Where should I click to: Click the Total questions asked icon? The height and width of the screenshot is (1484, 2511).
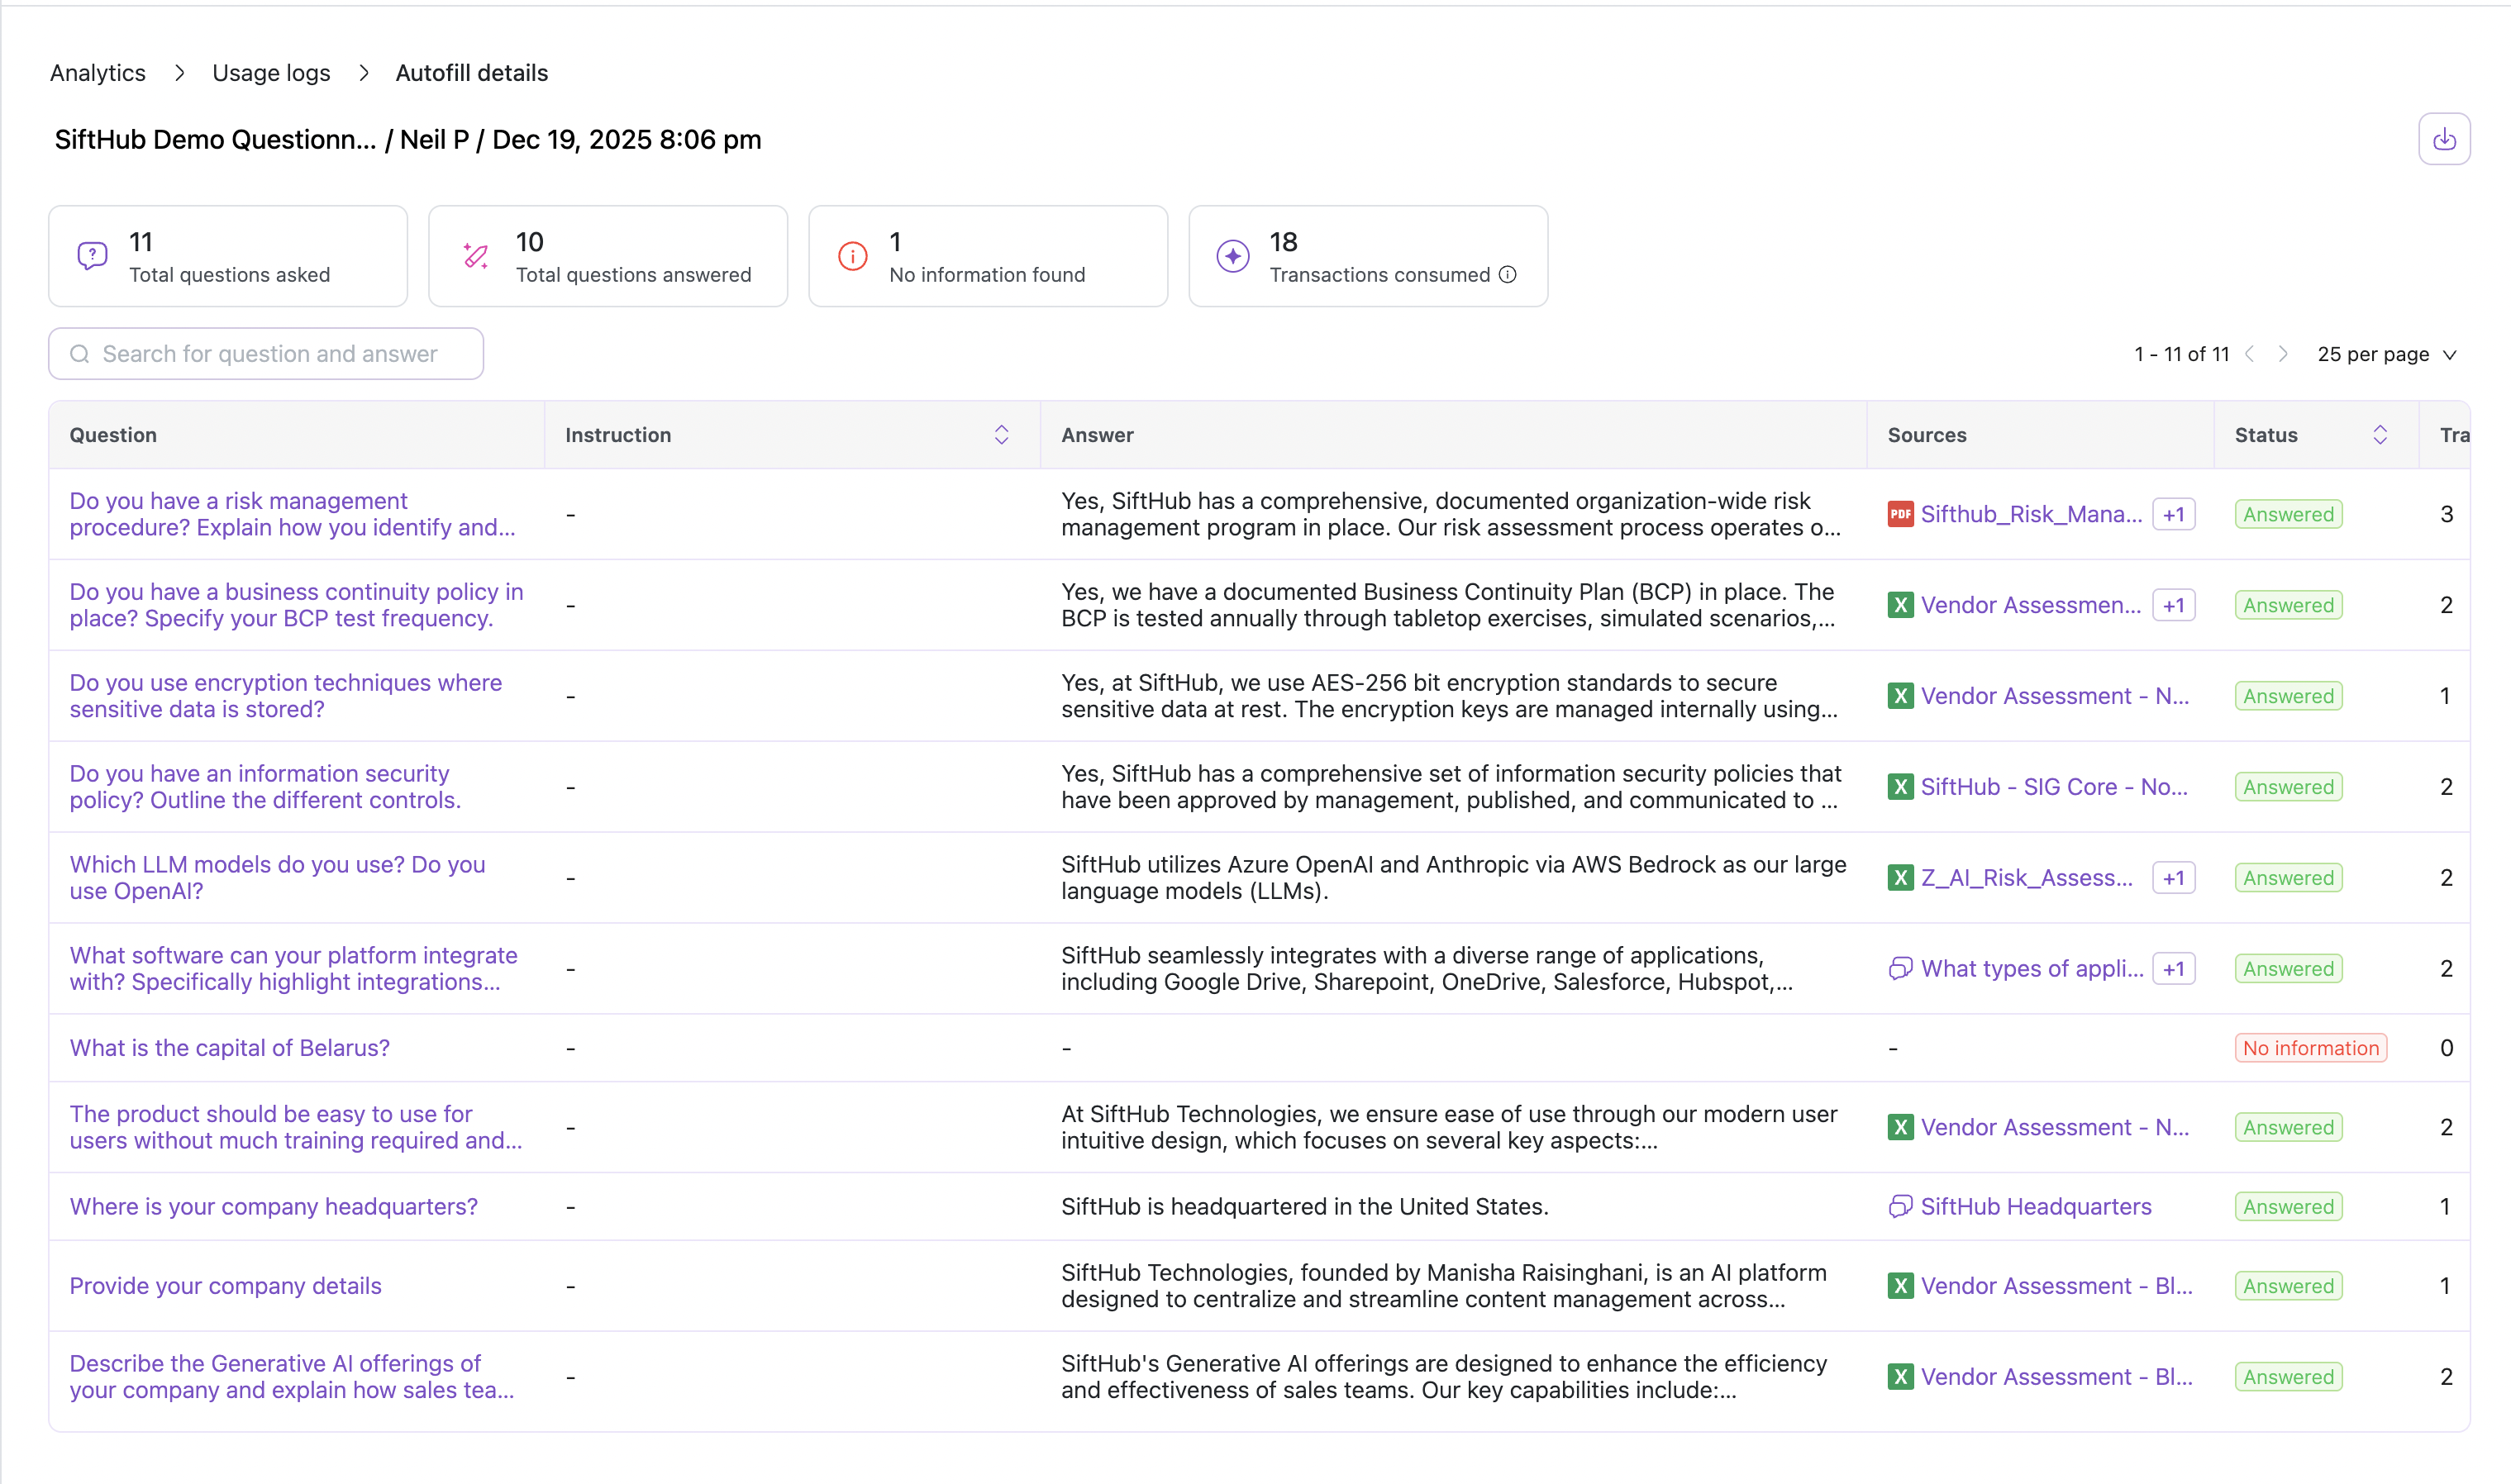92,257
